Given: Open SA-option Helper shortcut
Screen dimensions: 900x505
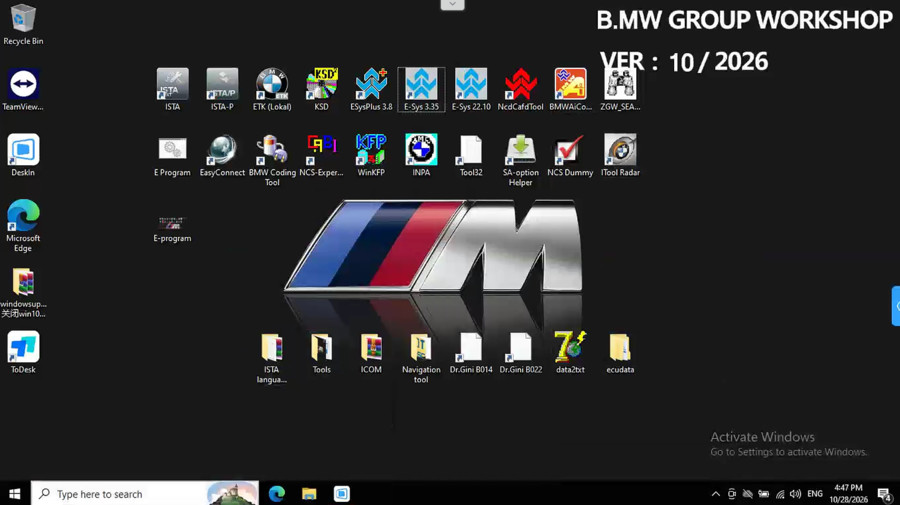Looking at the screenshot, I should point(521,160).
